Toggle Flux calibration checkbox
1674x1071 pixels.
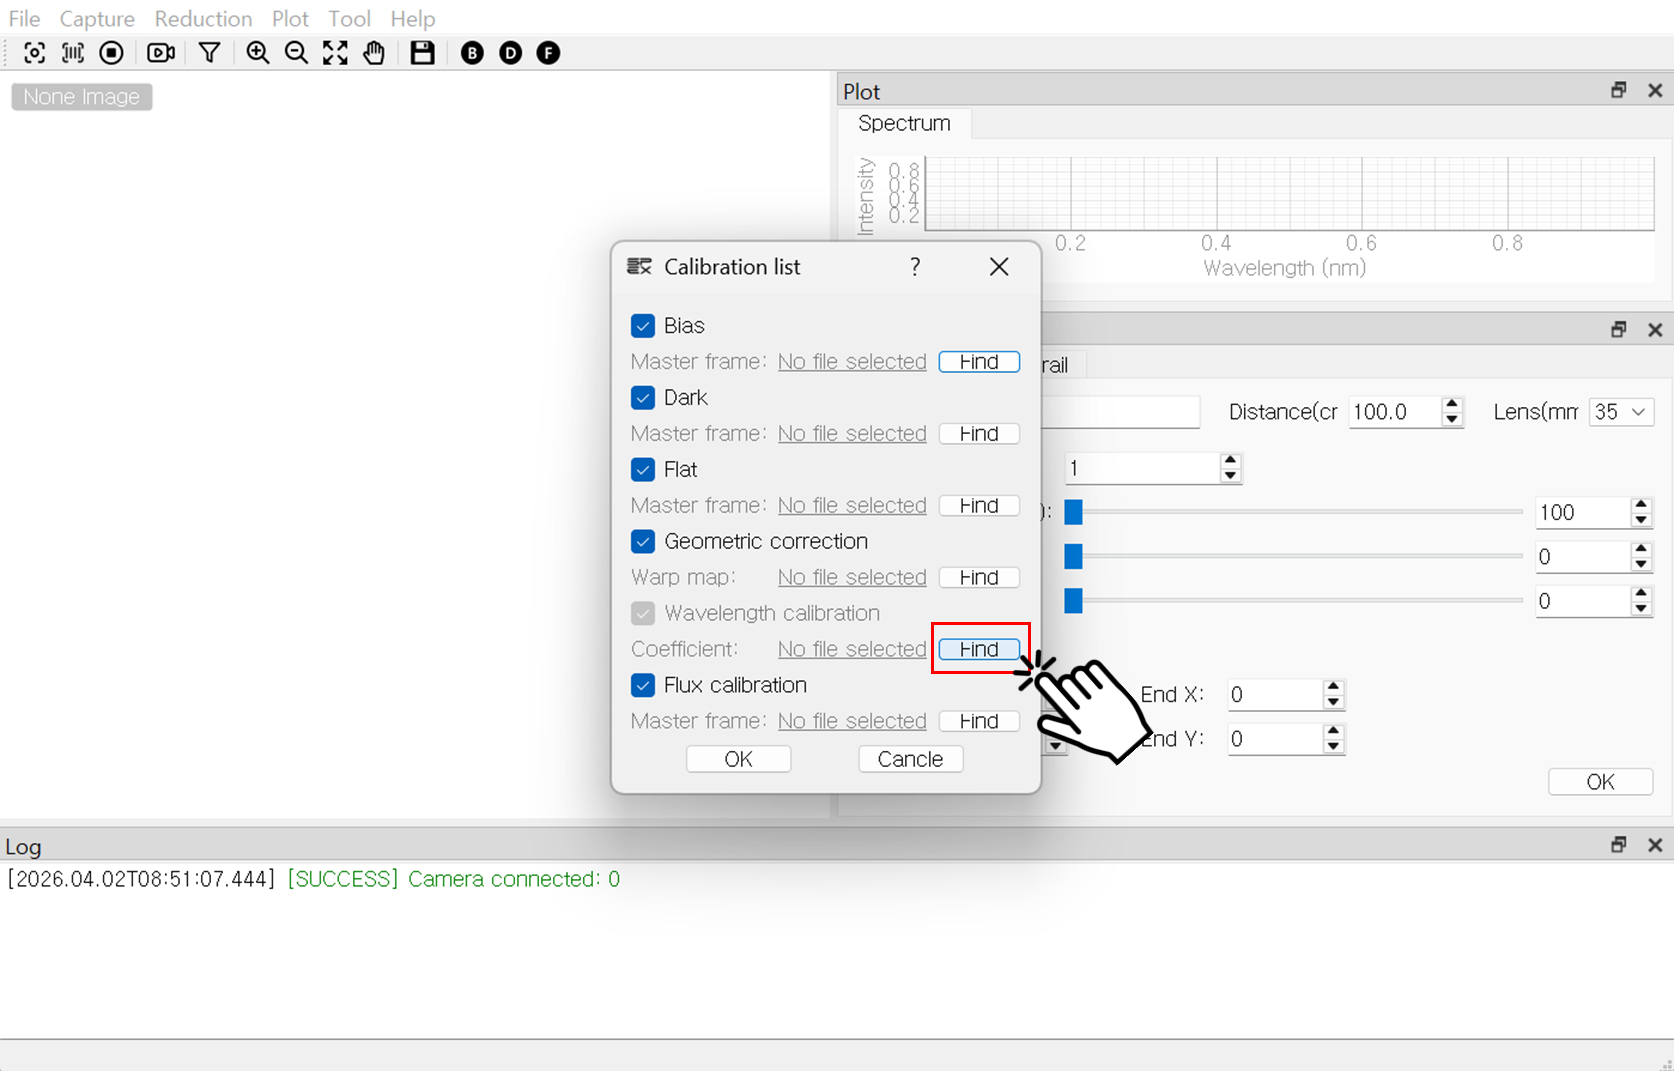(643, 686)
